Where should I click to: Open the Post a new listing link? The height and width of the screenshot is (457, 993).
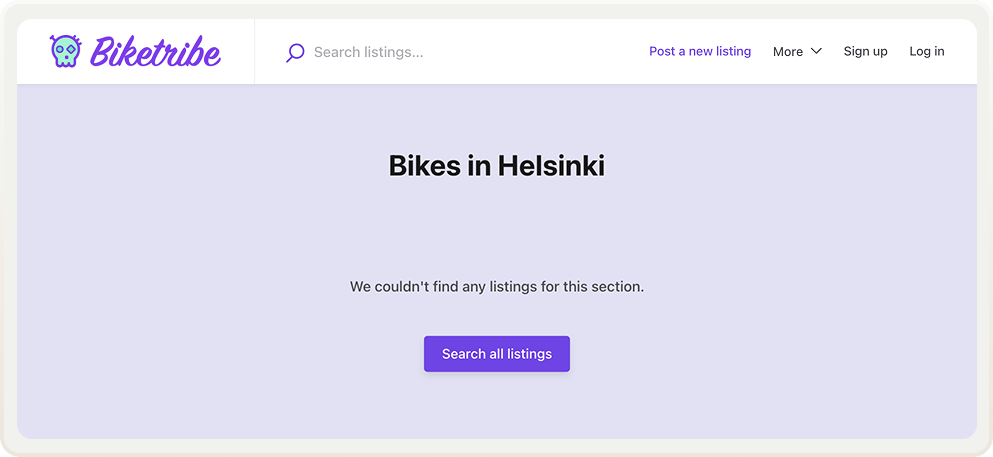coord(699,51)
